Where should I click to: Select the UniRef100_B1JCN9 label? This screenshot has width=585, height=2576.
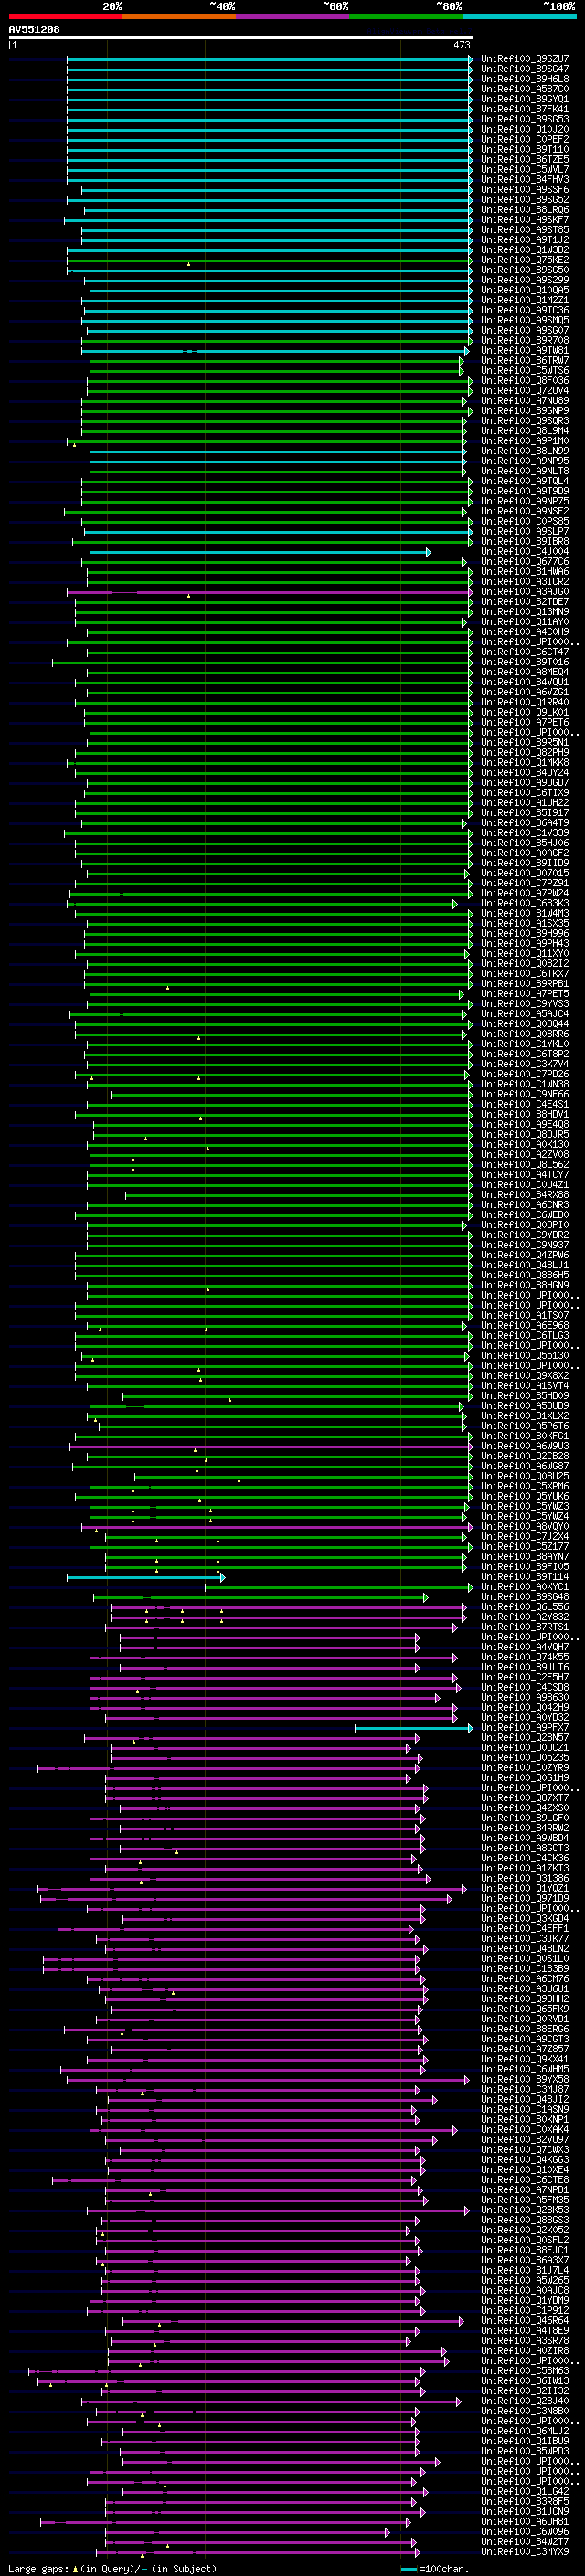coord(525,2511)
